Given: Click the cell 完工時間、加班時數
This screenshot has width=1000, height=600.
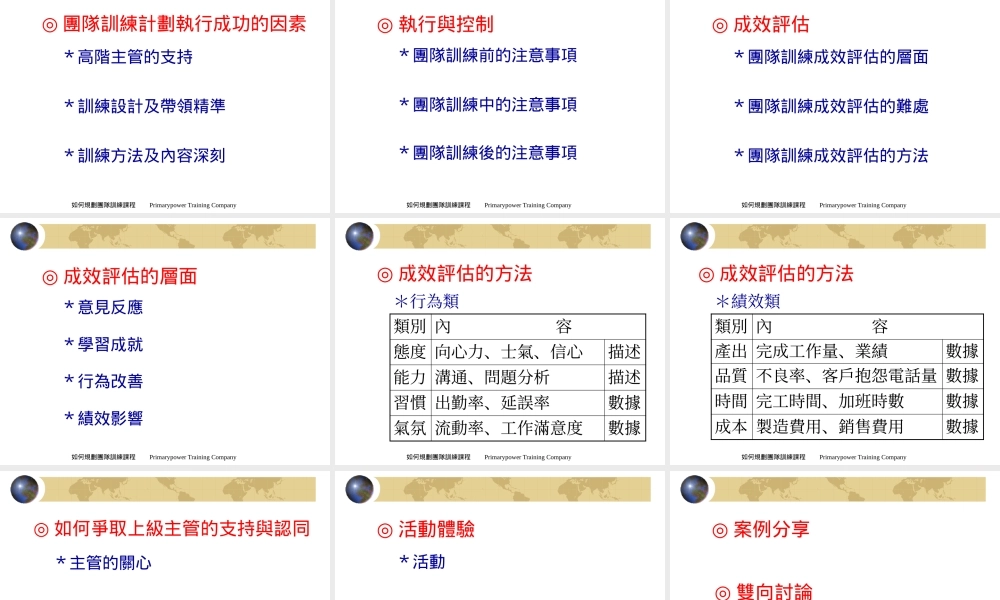Looking at the screenshot, I should [x=847, y=401].
